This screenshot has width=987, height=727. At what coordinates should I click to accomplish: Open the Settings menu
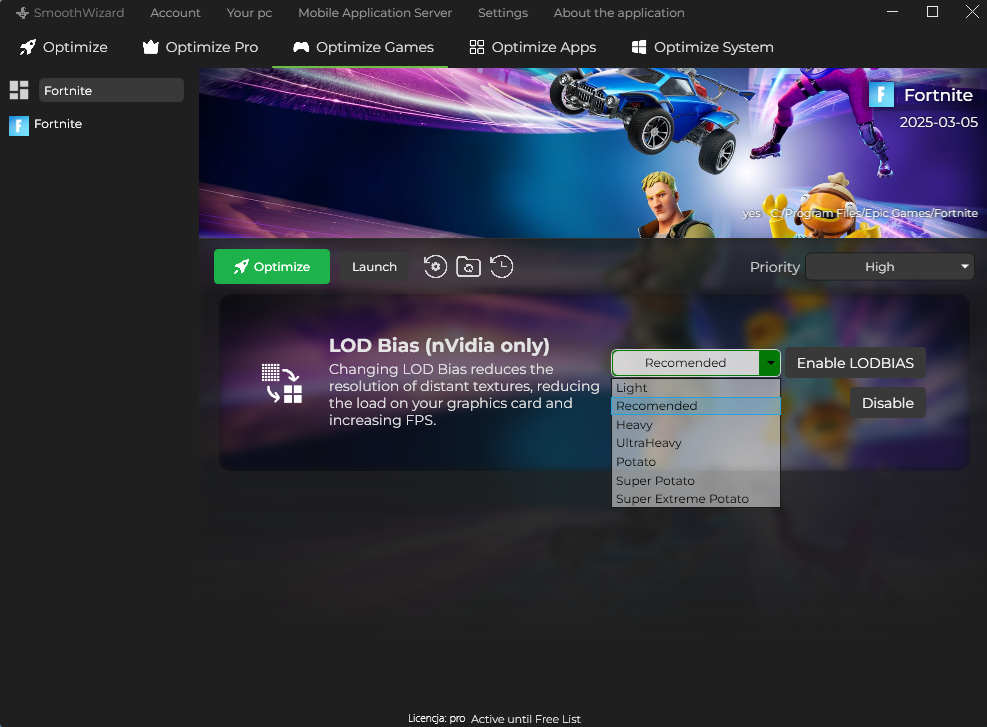(x=502, y=13)
